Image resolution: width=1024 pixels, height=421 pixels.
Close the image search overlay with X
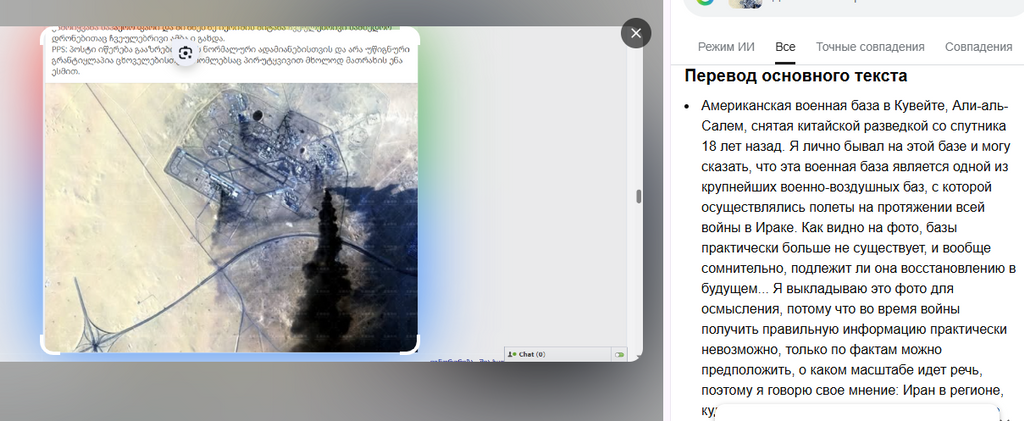pos(635,33)
